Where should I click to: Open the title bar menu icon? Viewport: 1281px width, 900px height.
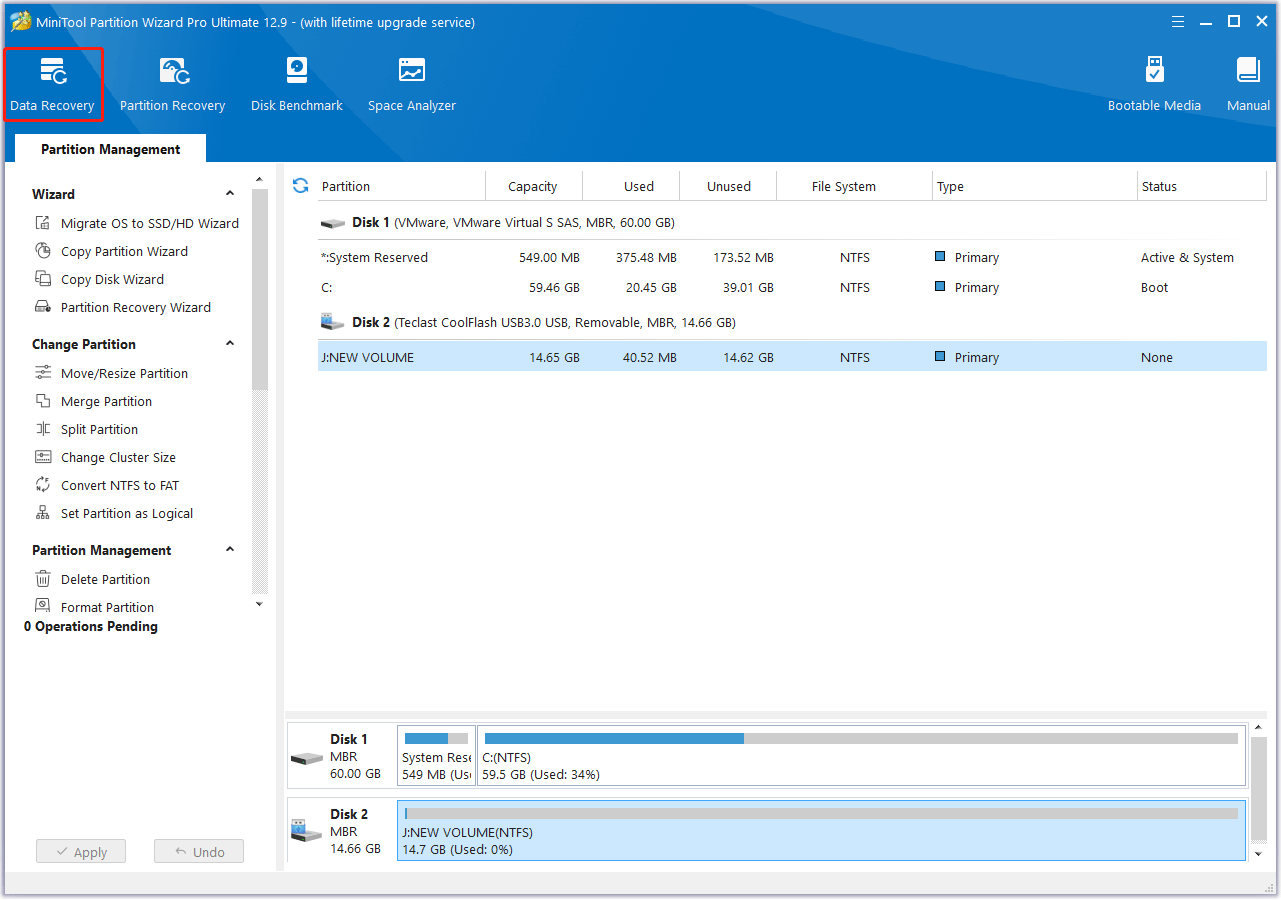[x=1177, y=22]
